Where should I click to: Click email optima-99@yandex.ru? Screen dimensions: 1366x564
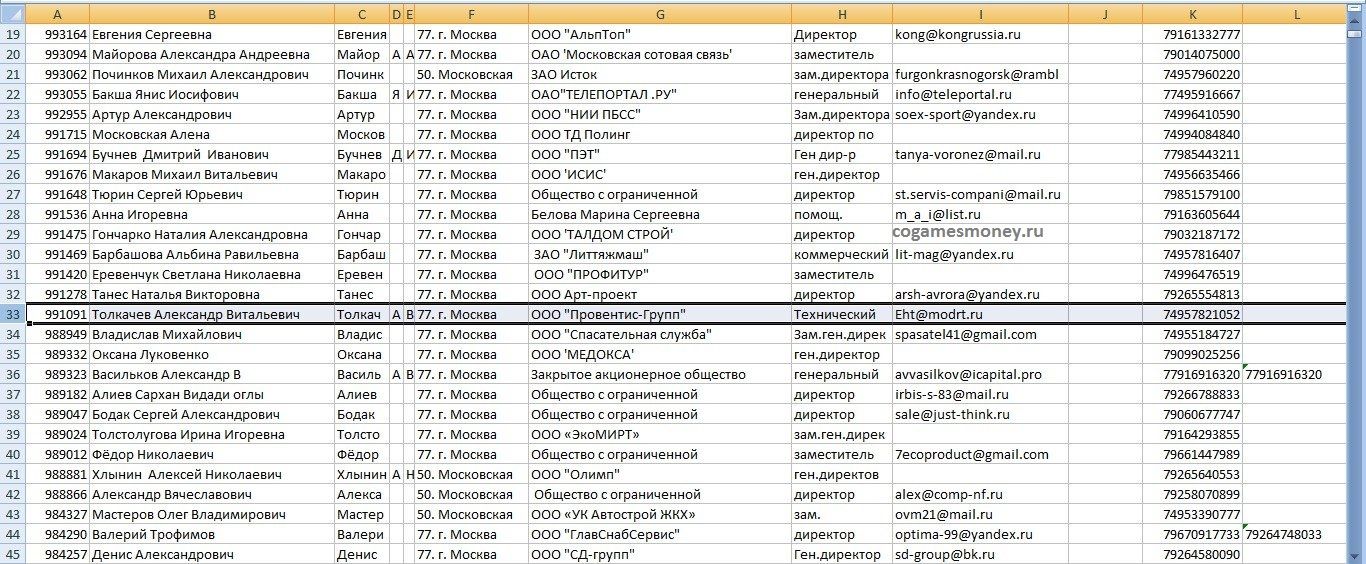pyautogui.click(x=980, y=534)
